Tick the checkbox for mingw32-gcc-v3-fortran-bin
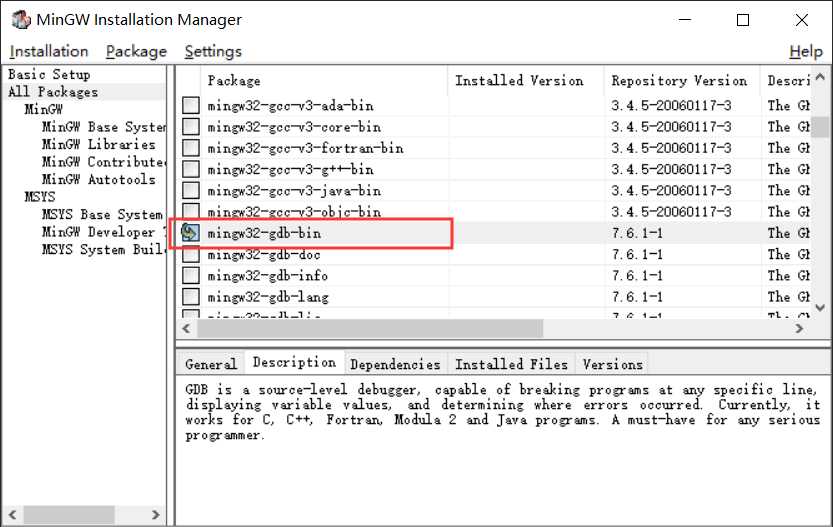Image resolution: width=833 pixels, height=527 pixels. 191,148
